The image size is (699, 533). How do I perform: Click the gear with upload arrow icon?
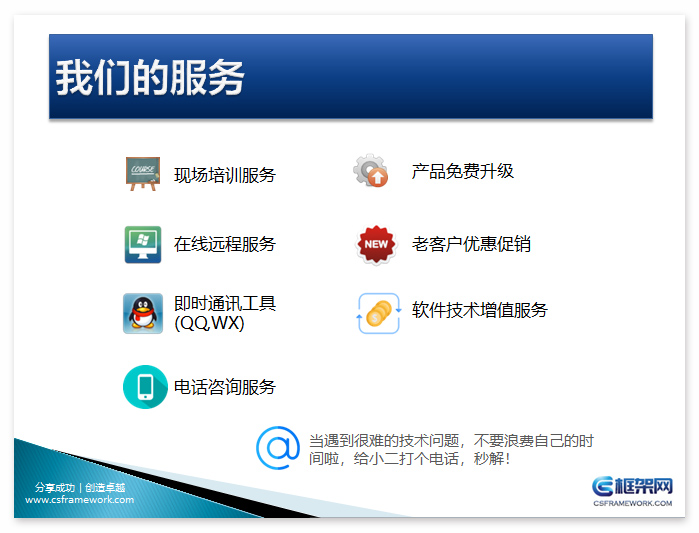370,172
